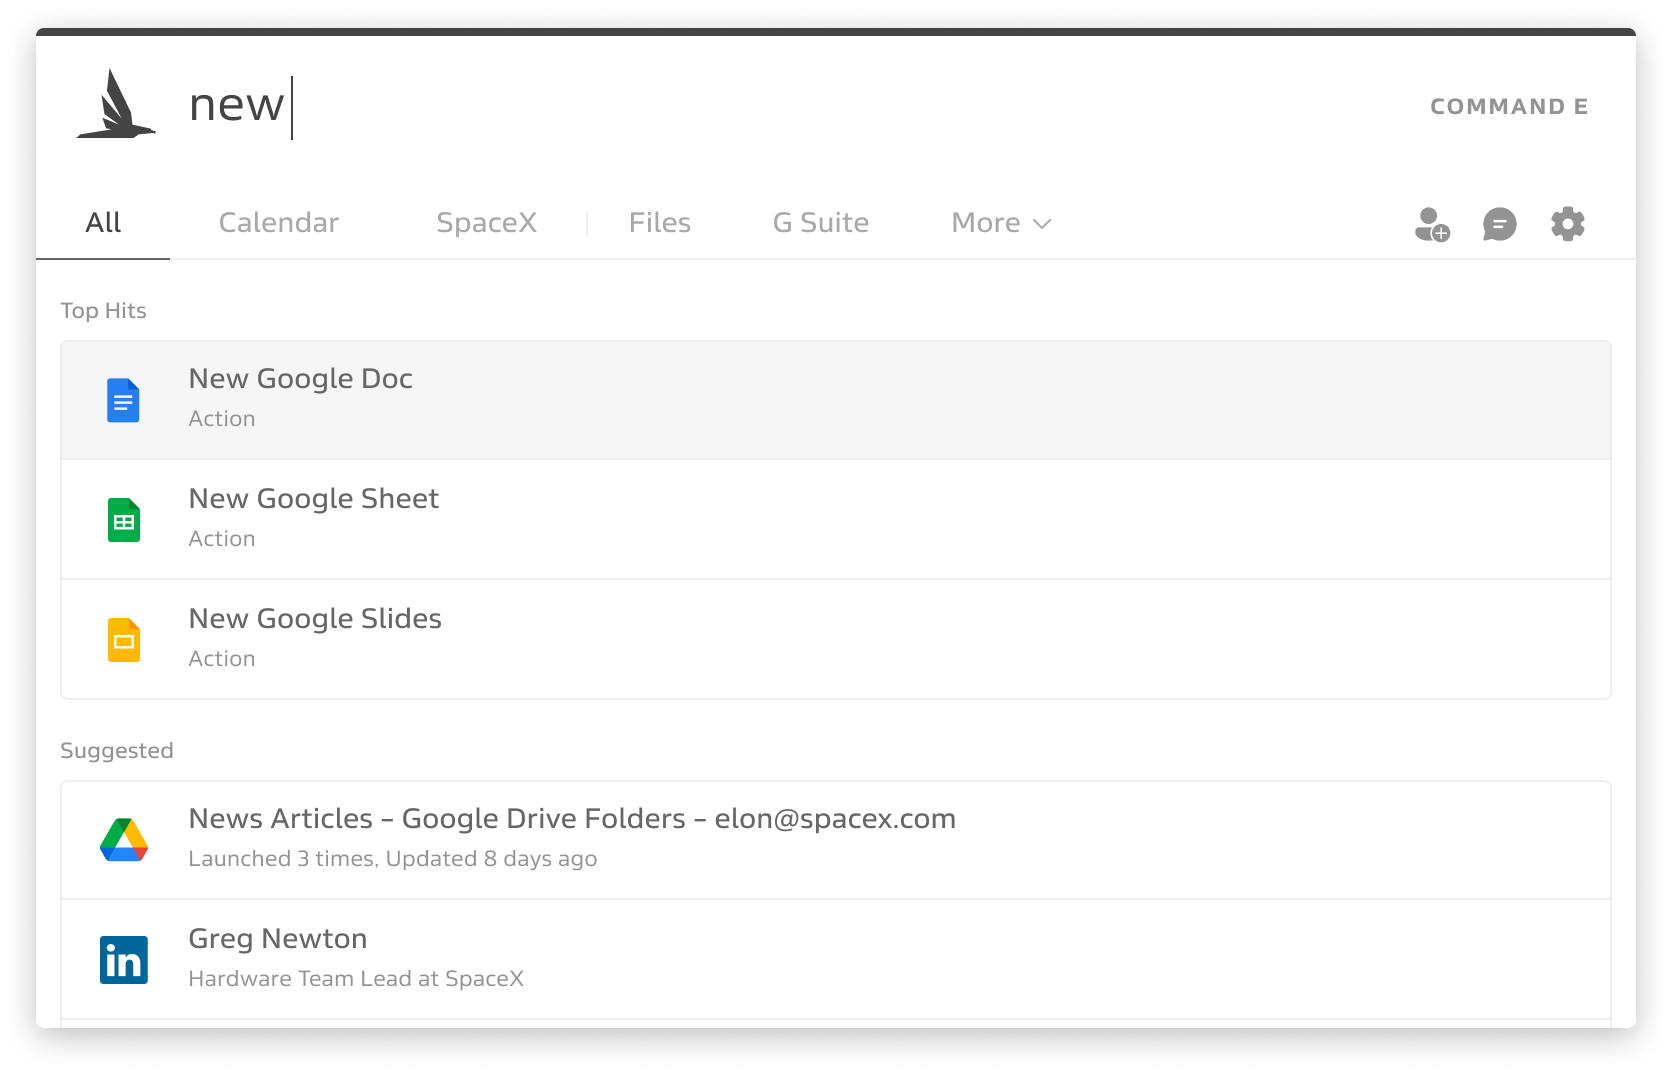1672x1072 pixels.
Task: Click the 'COMMAND E' label
Action: tap(1509, 107)
